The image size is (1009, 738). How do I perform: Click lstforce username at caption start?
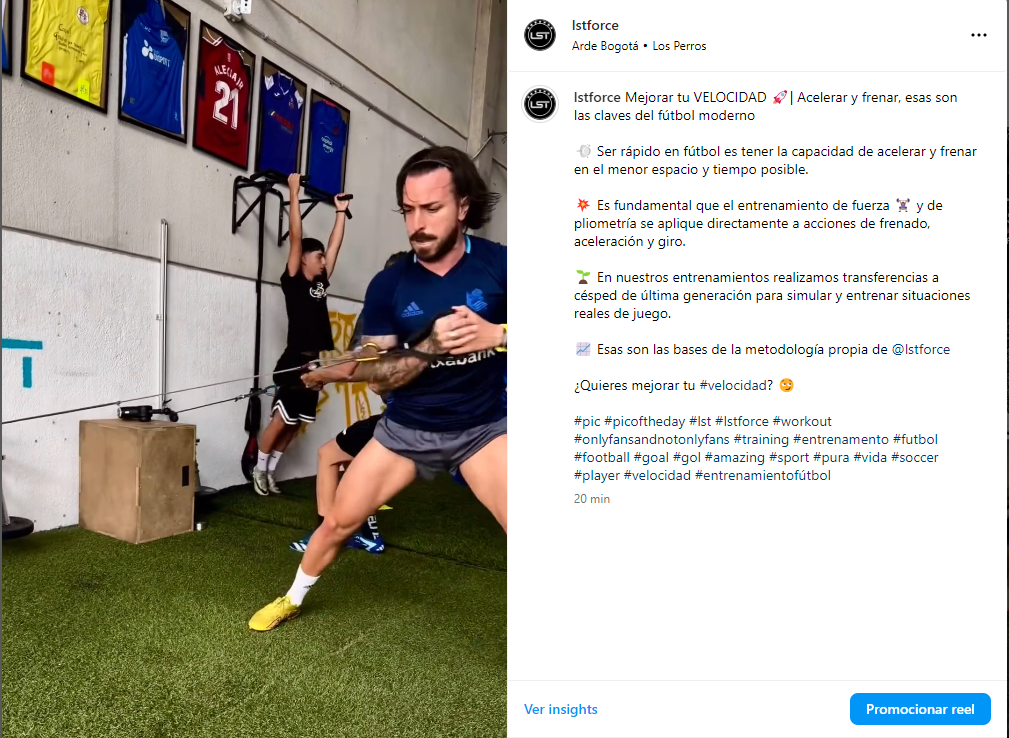pos(597,97)
